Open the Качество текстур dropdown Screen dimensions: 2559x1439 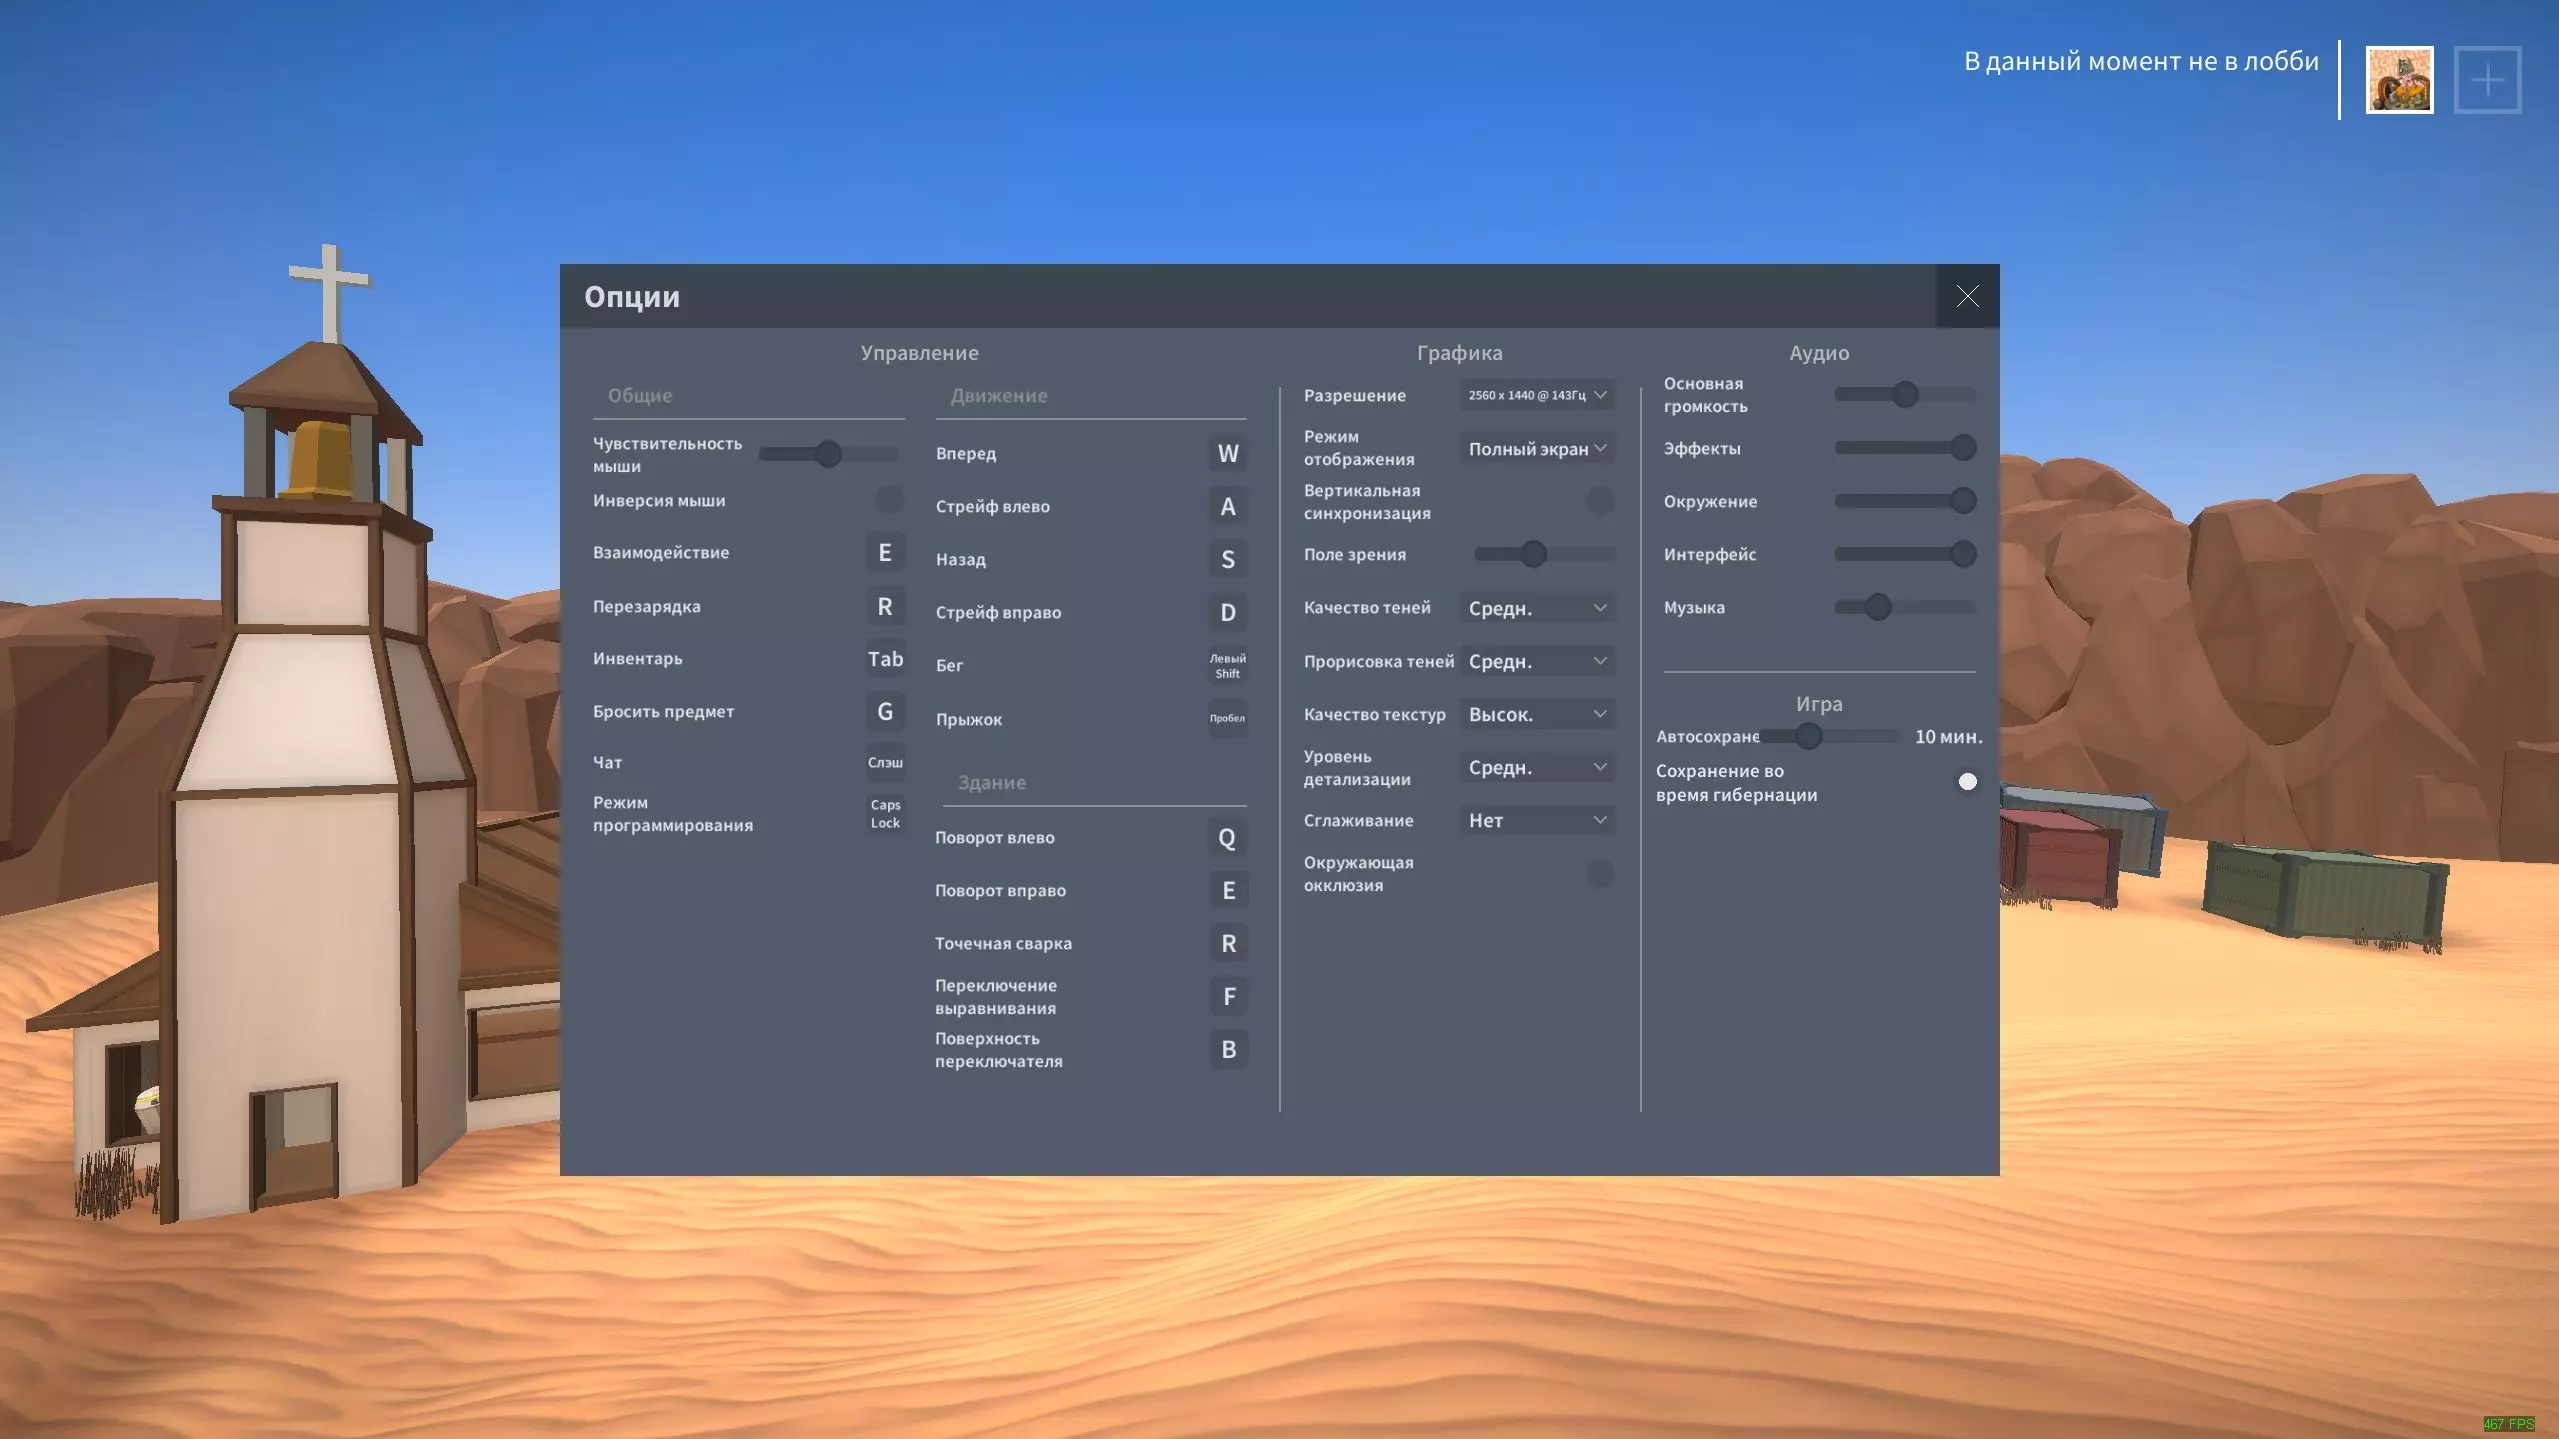[x=1537, y=714]
